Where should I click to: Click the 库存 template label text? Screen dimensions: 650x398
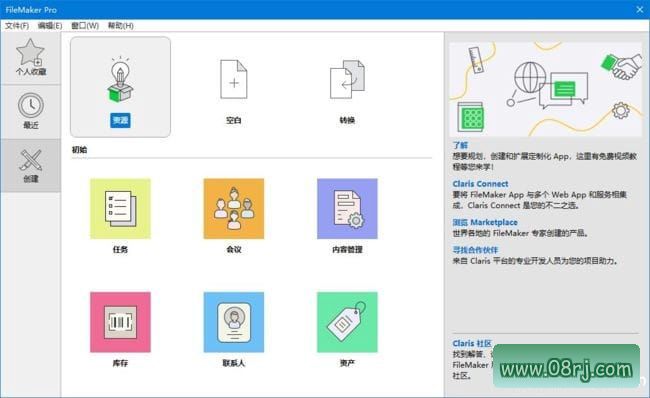click(x=120, y=363)
